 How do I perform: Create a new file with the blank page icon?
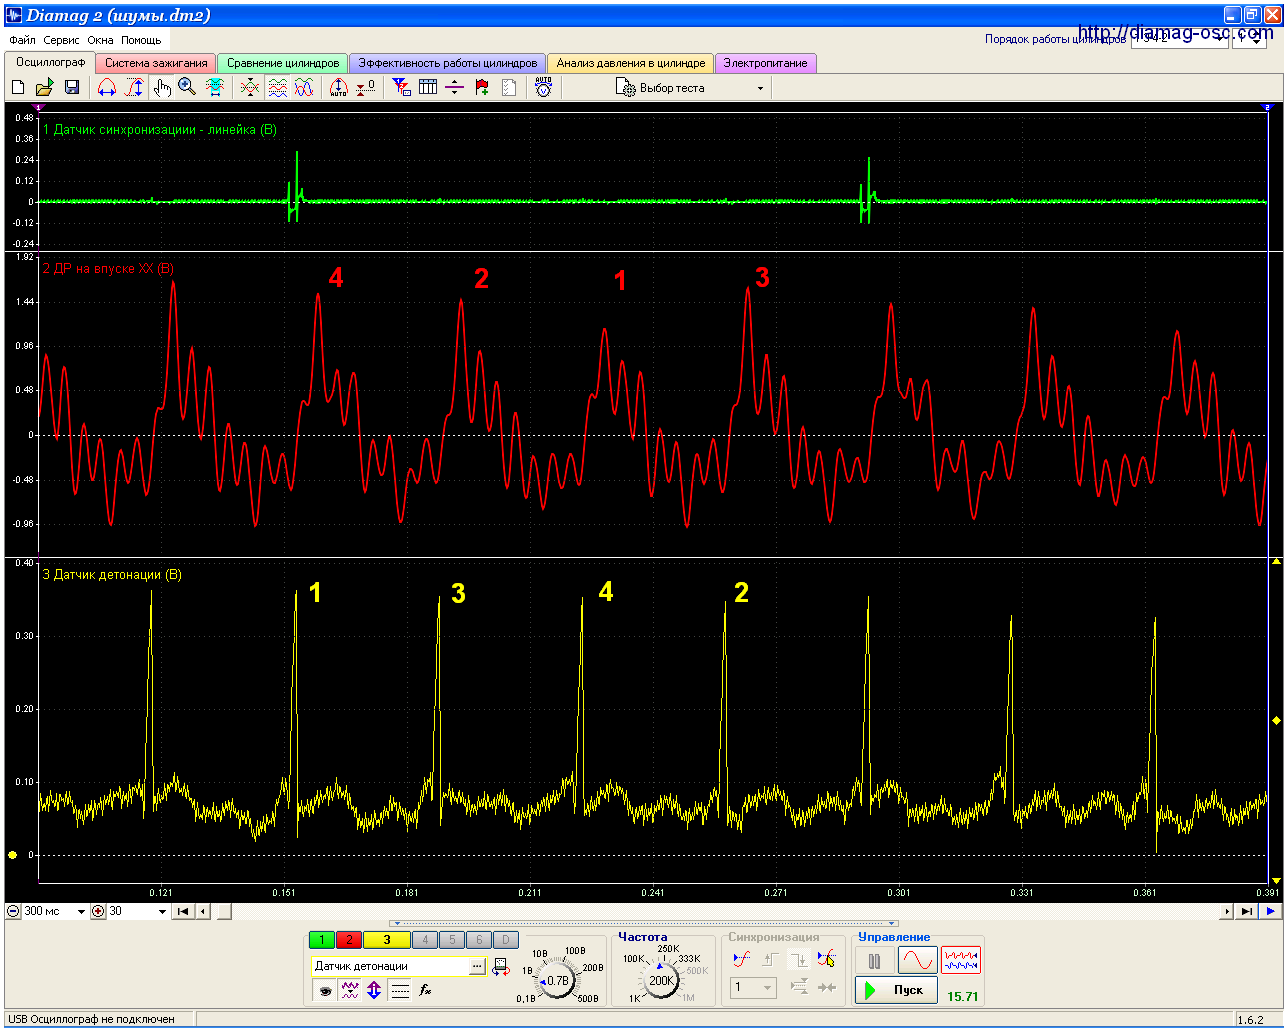[x=18, y=88]
